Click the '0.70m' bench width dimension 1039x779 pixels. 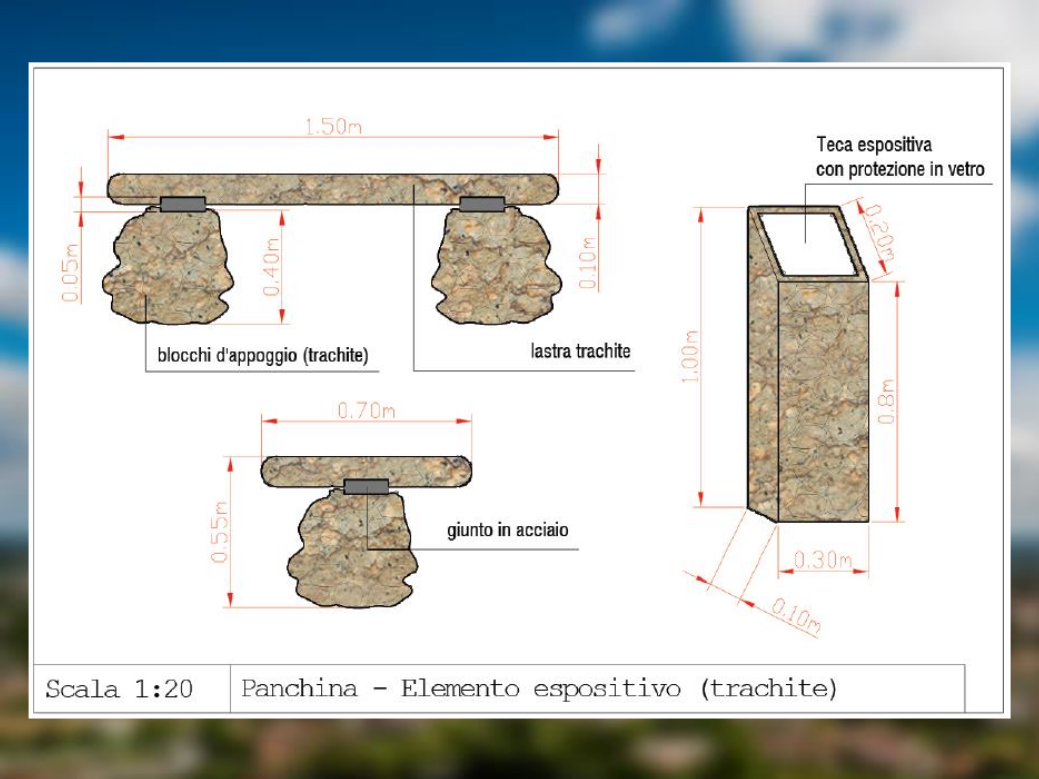point(366,411)
